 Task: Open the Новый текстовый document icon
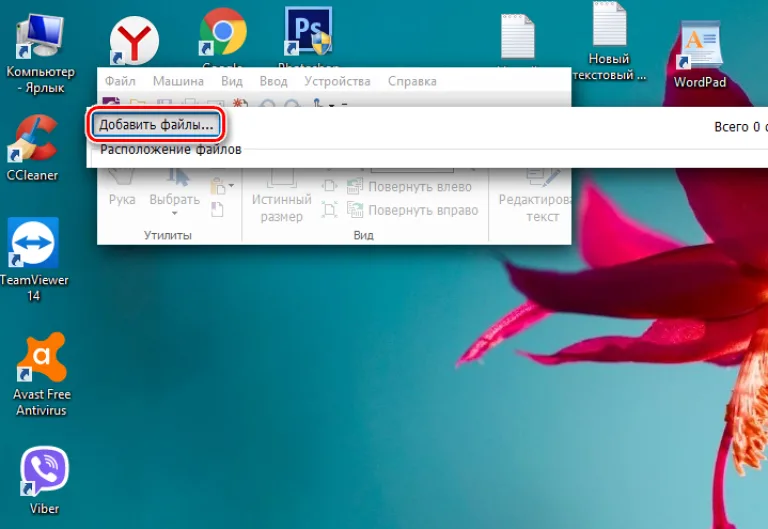(x=609, y=42)
